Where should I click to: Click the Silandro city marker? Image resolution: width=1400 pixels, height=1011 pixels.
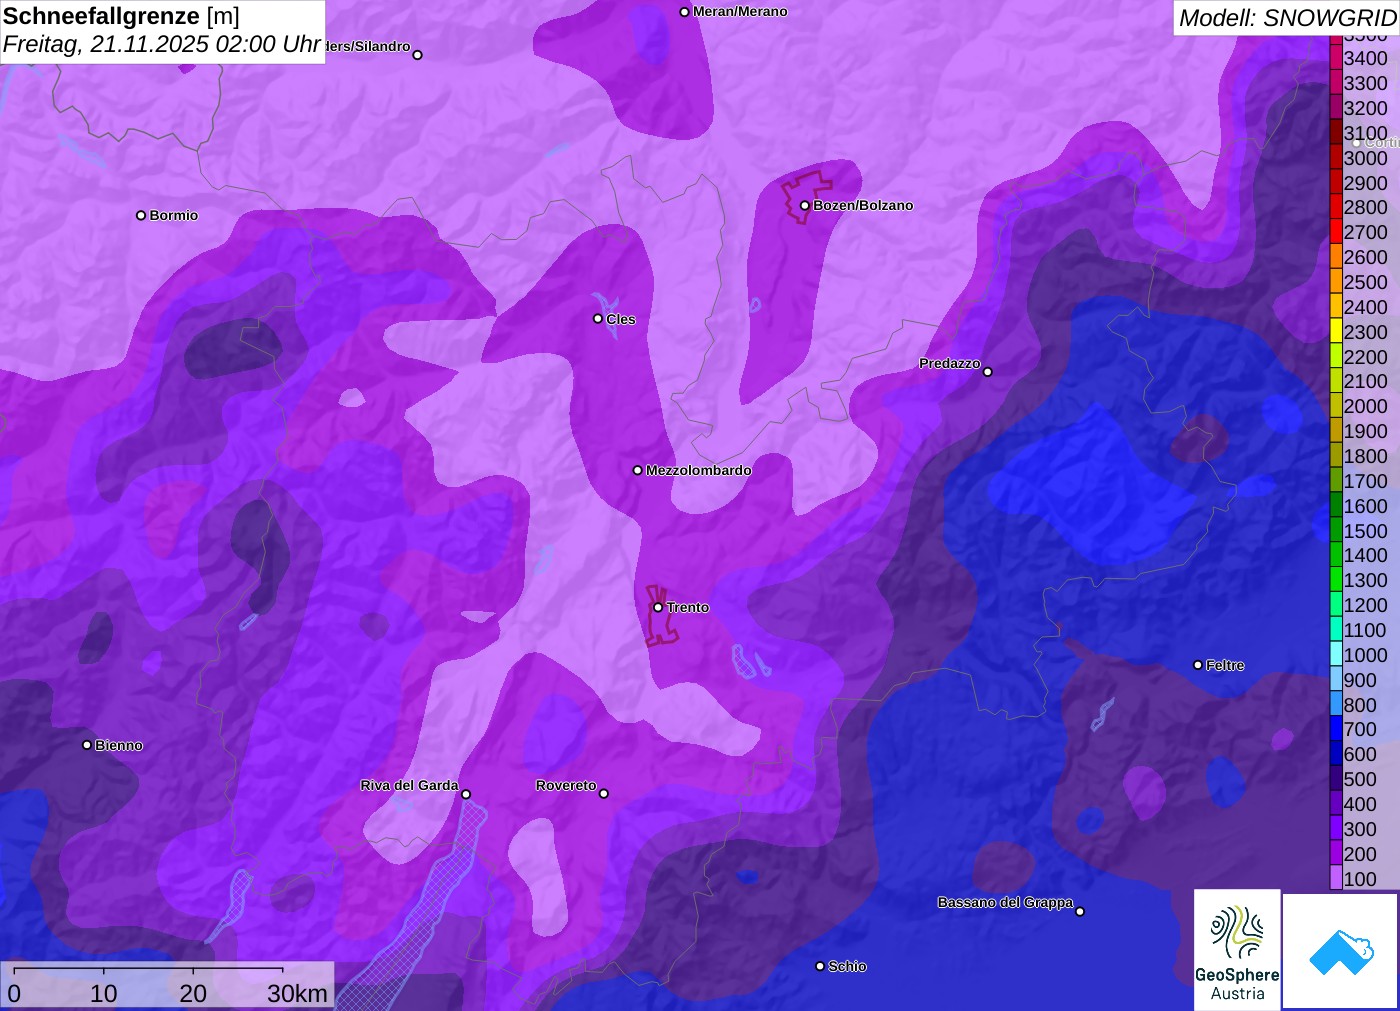[417, 55]
